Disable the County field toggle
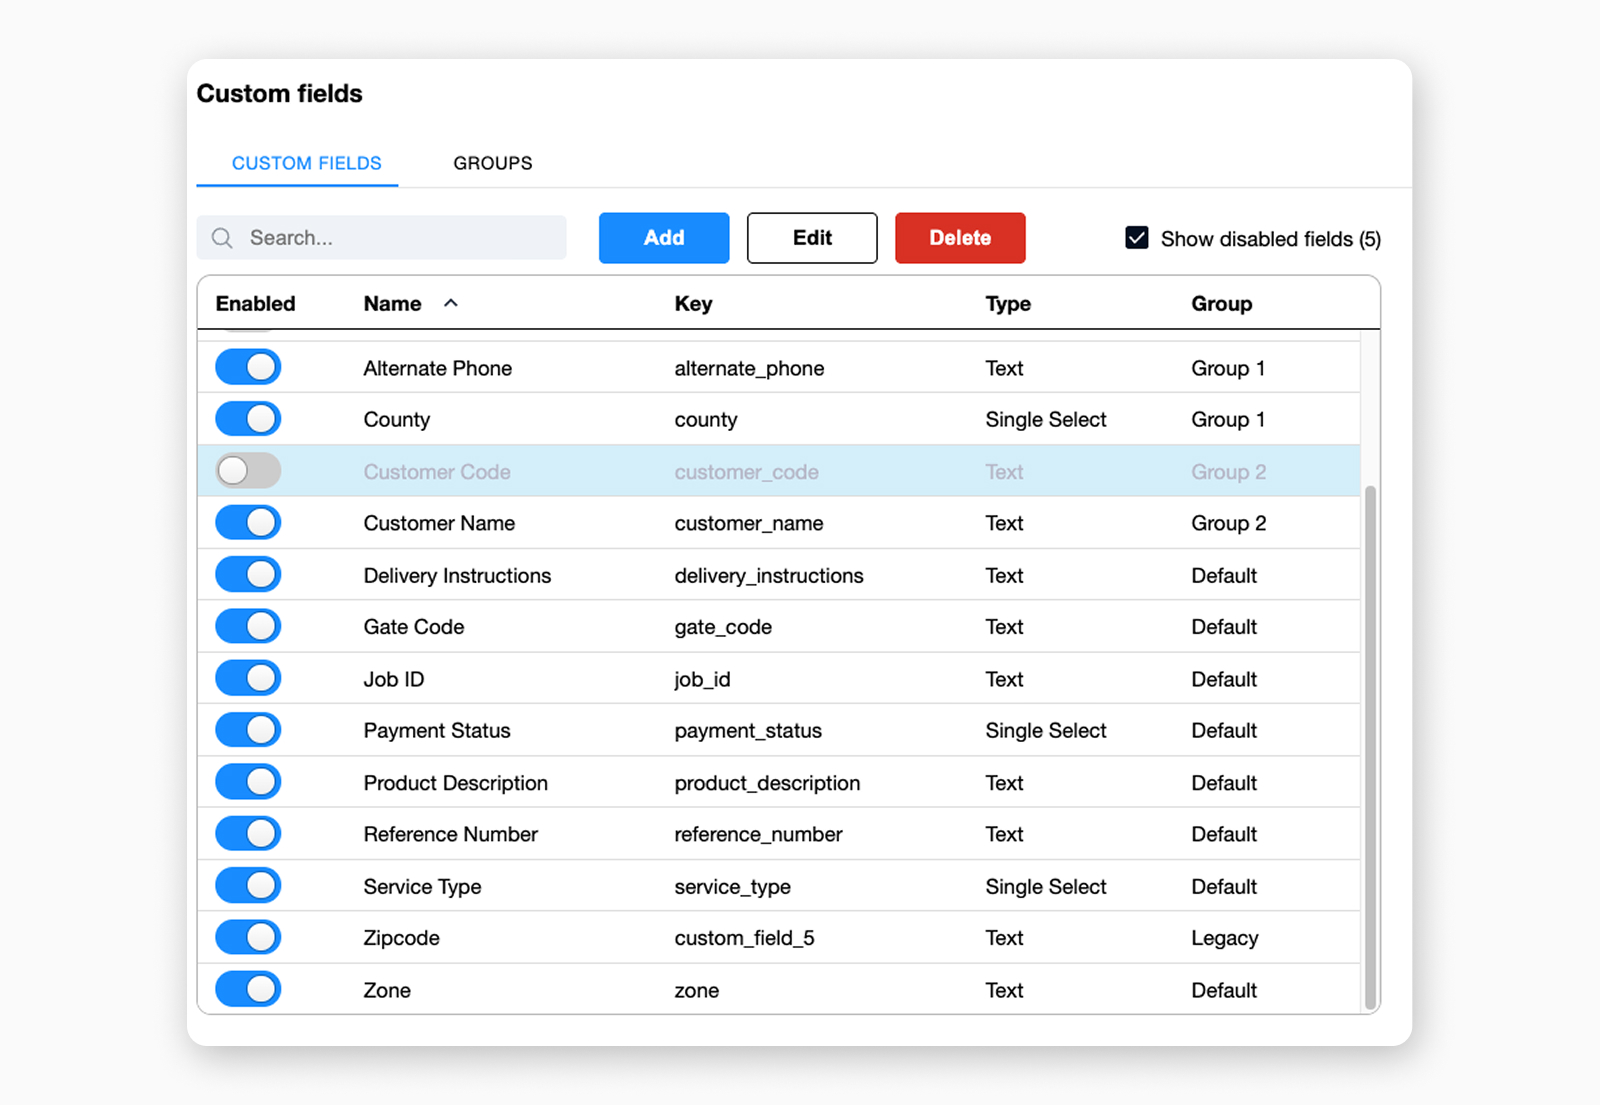Image resolution: width=1600 pixels, height=1105 pixels. 247,418
